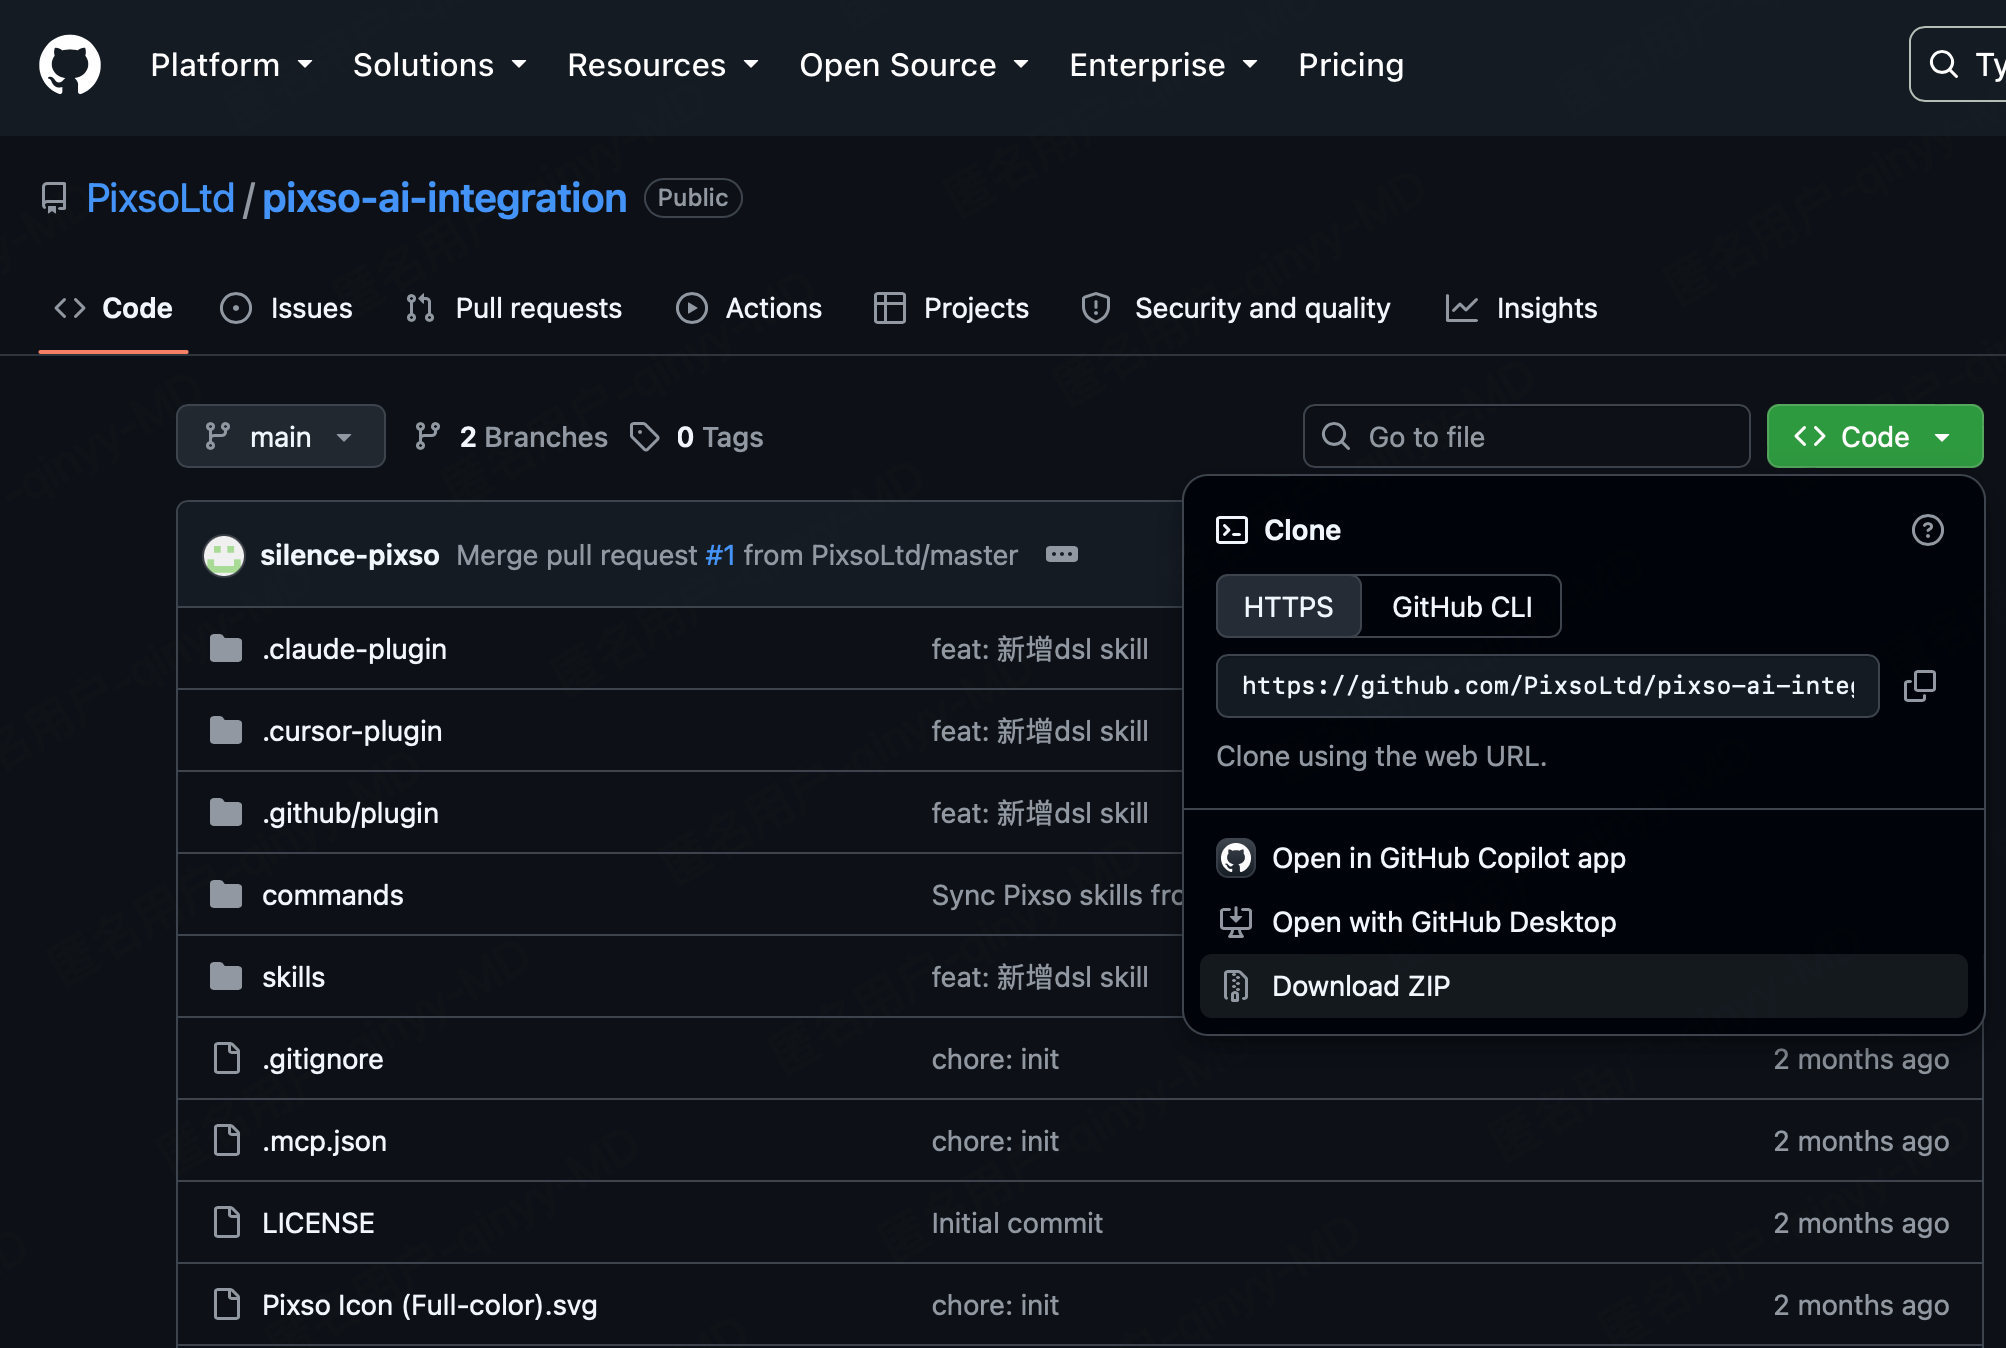The image size is (2006, 1348).
Task: Click the file icon for .gitignore
Action: 227,1059
